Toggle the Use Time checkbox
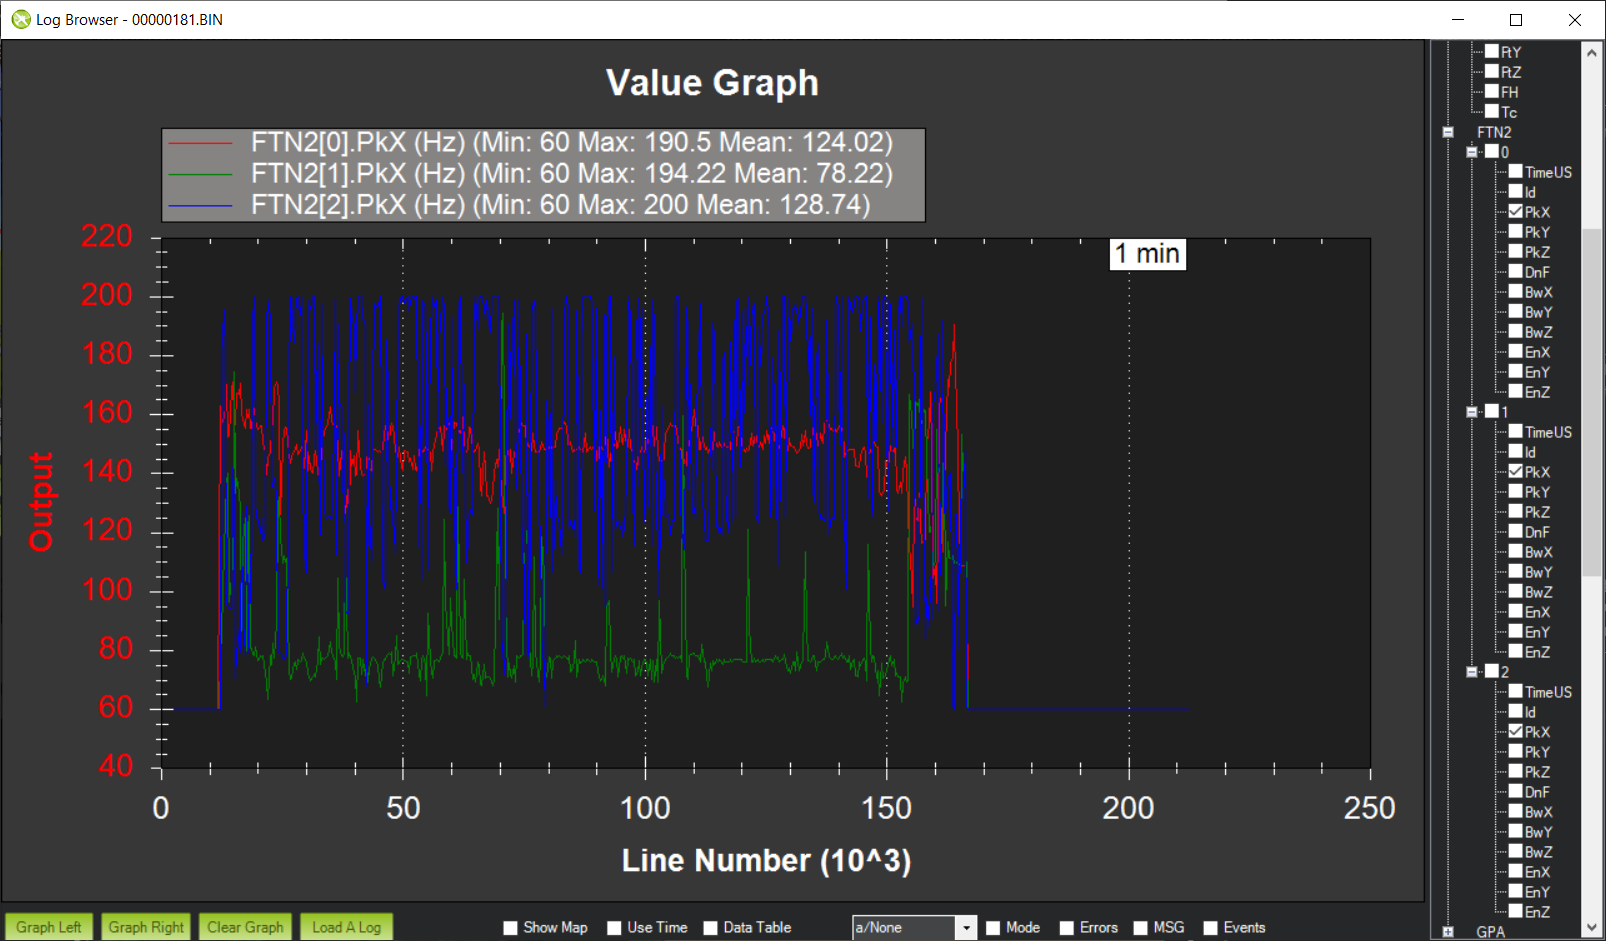 [615, 928]
